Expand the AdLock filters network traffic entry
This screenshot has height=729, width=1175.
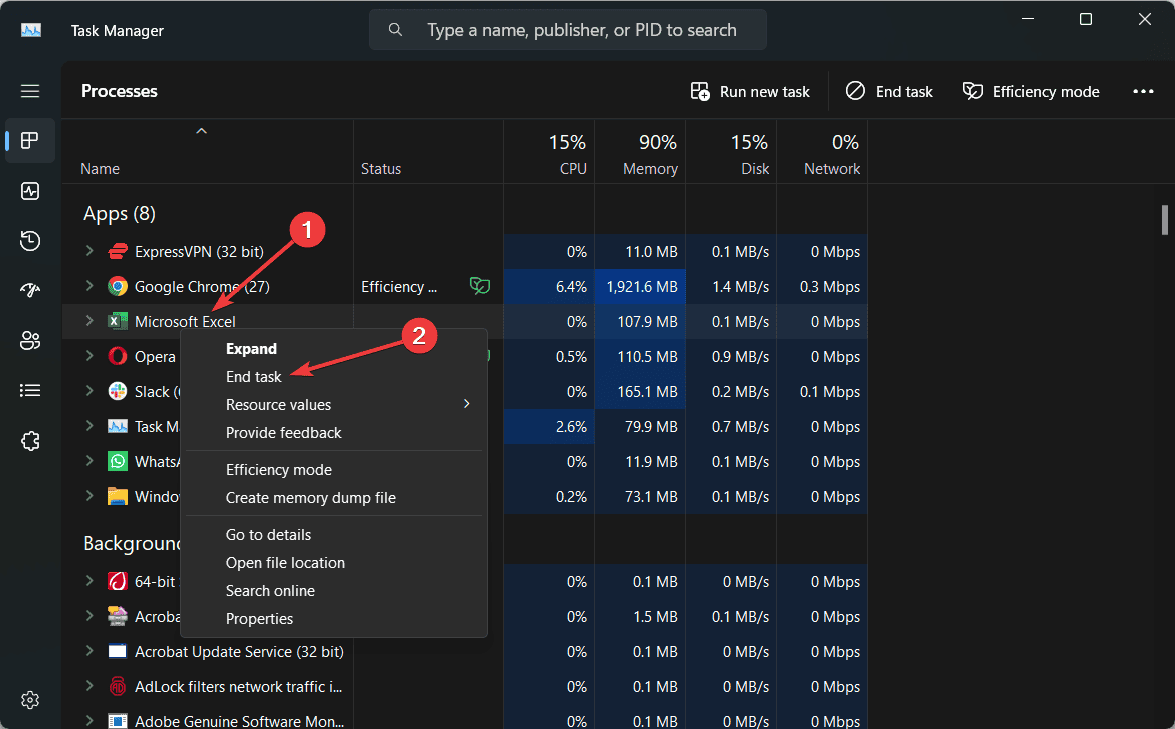89,686
